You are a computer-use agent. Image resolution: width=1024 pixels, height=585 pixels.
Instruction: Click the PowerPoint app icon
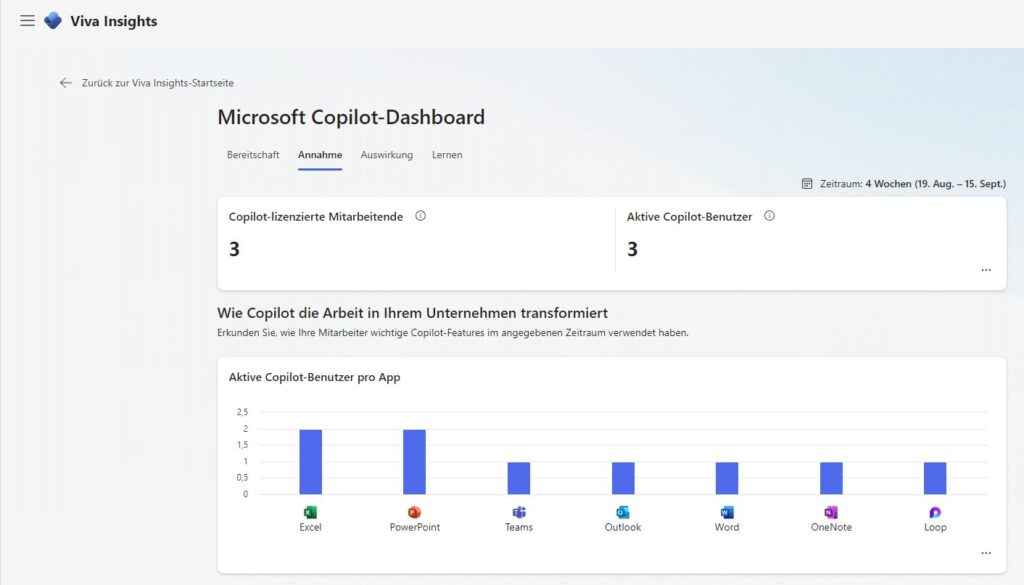pos(415,513)
